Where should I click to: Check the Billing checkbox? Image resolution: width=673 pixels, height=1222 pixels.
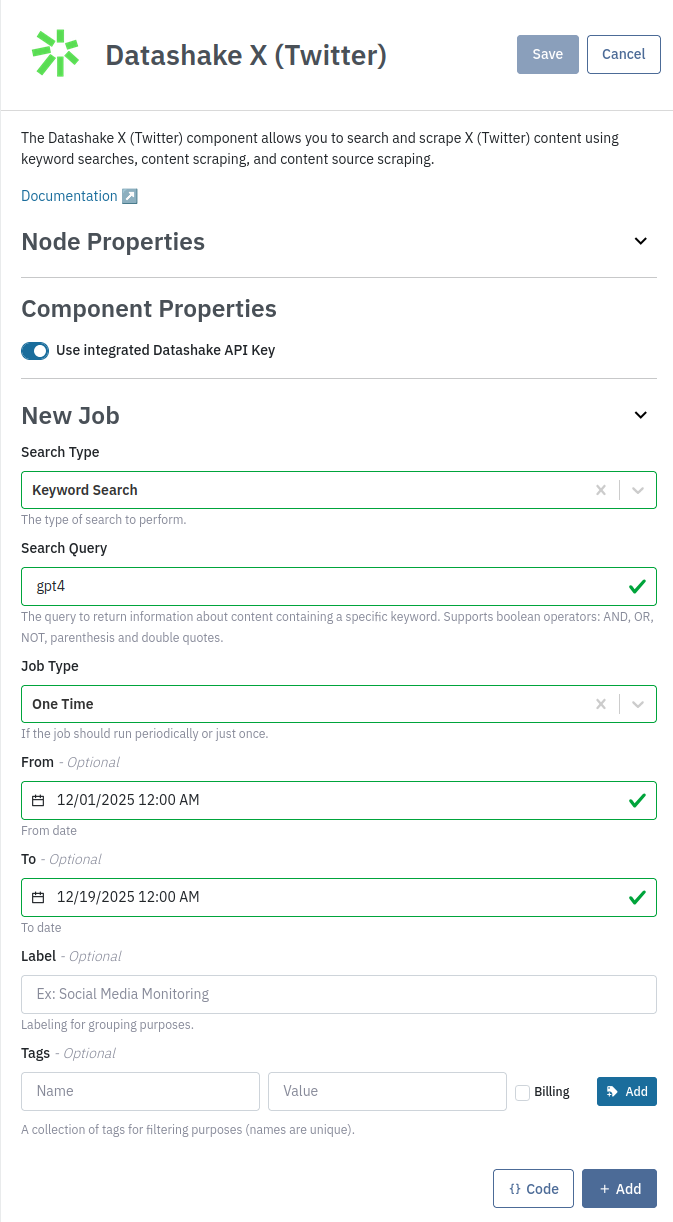pos(522,1092)
